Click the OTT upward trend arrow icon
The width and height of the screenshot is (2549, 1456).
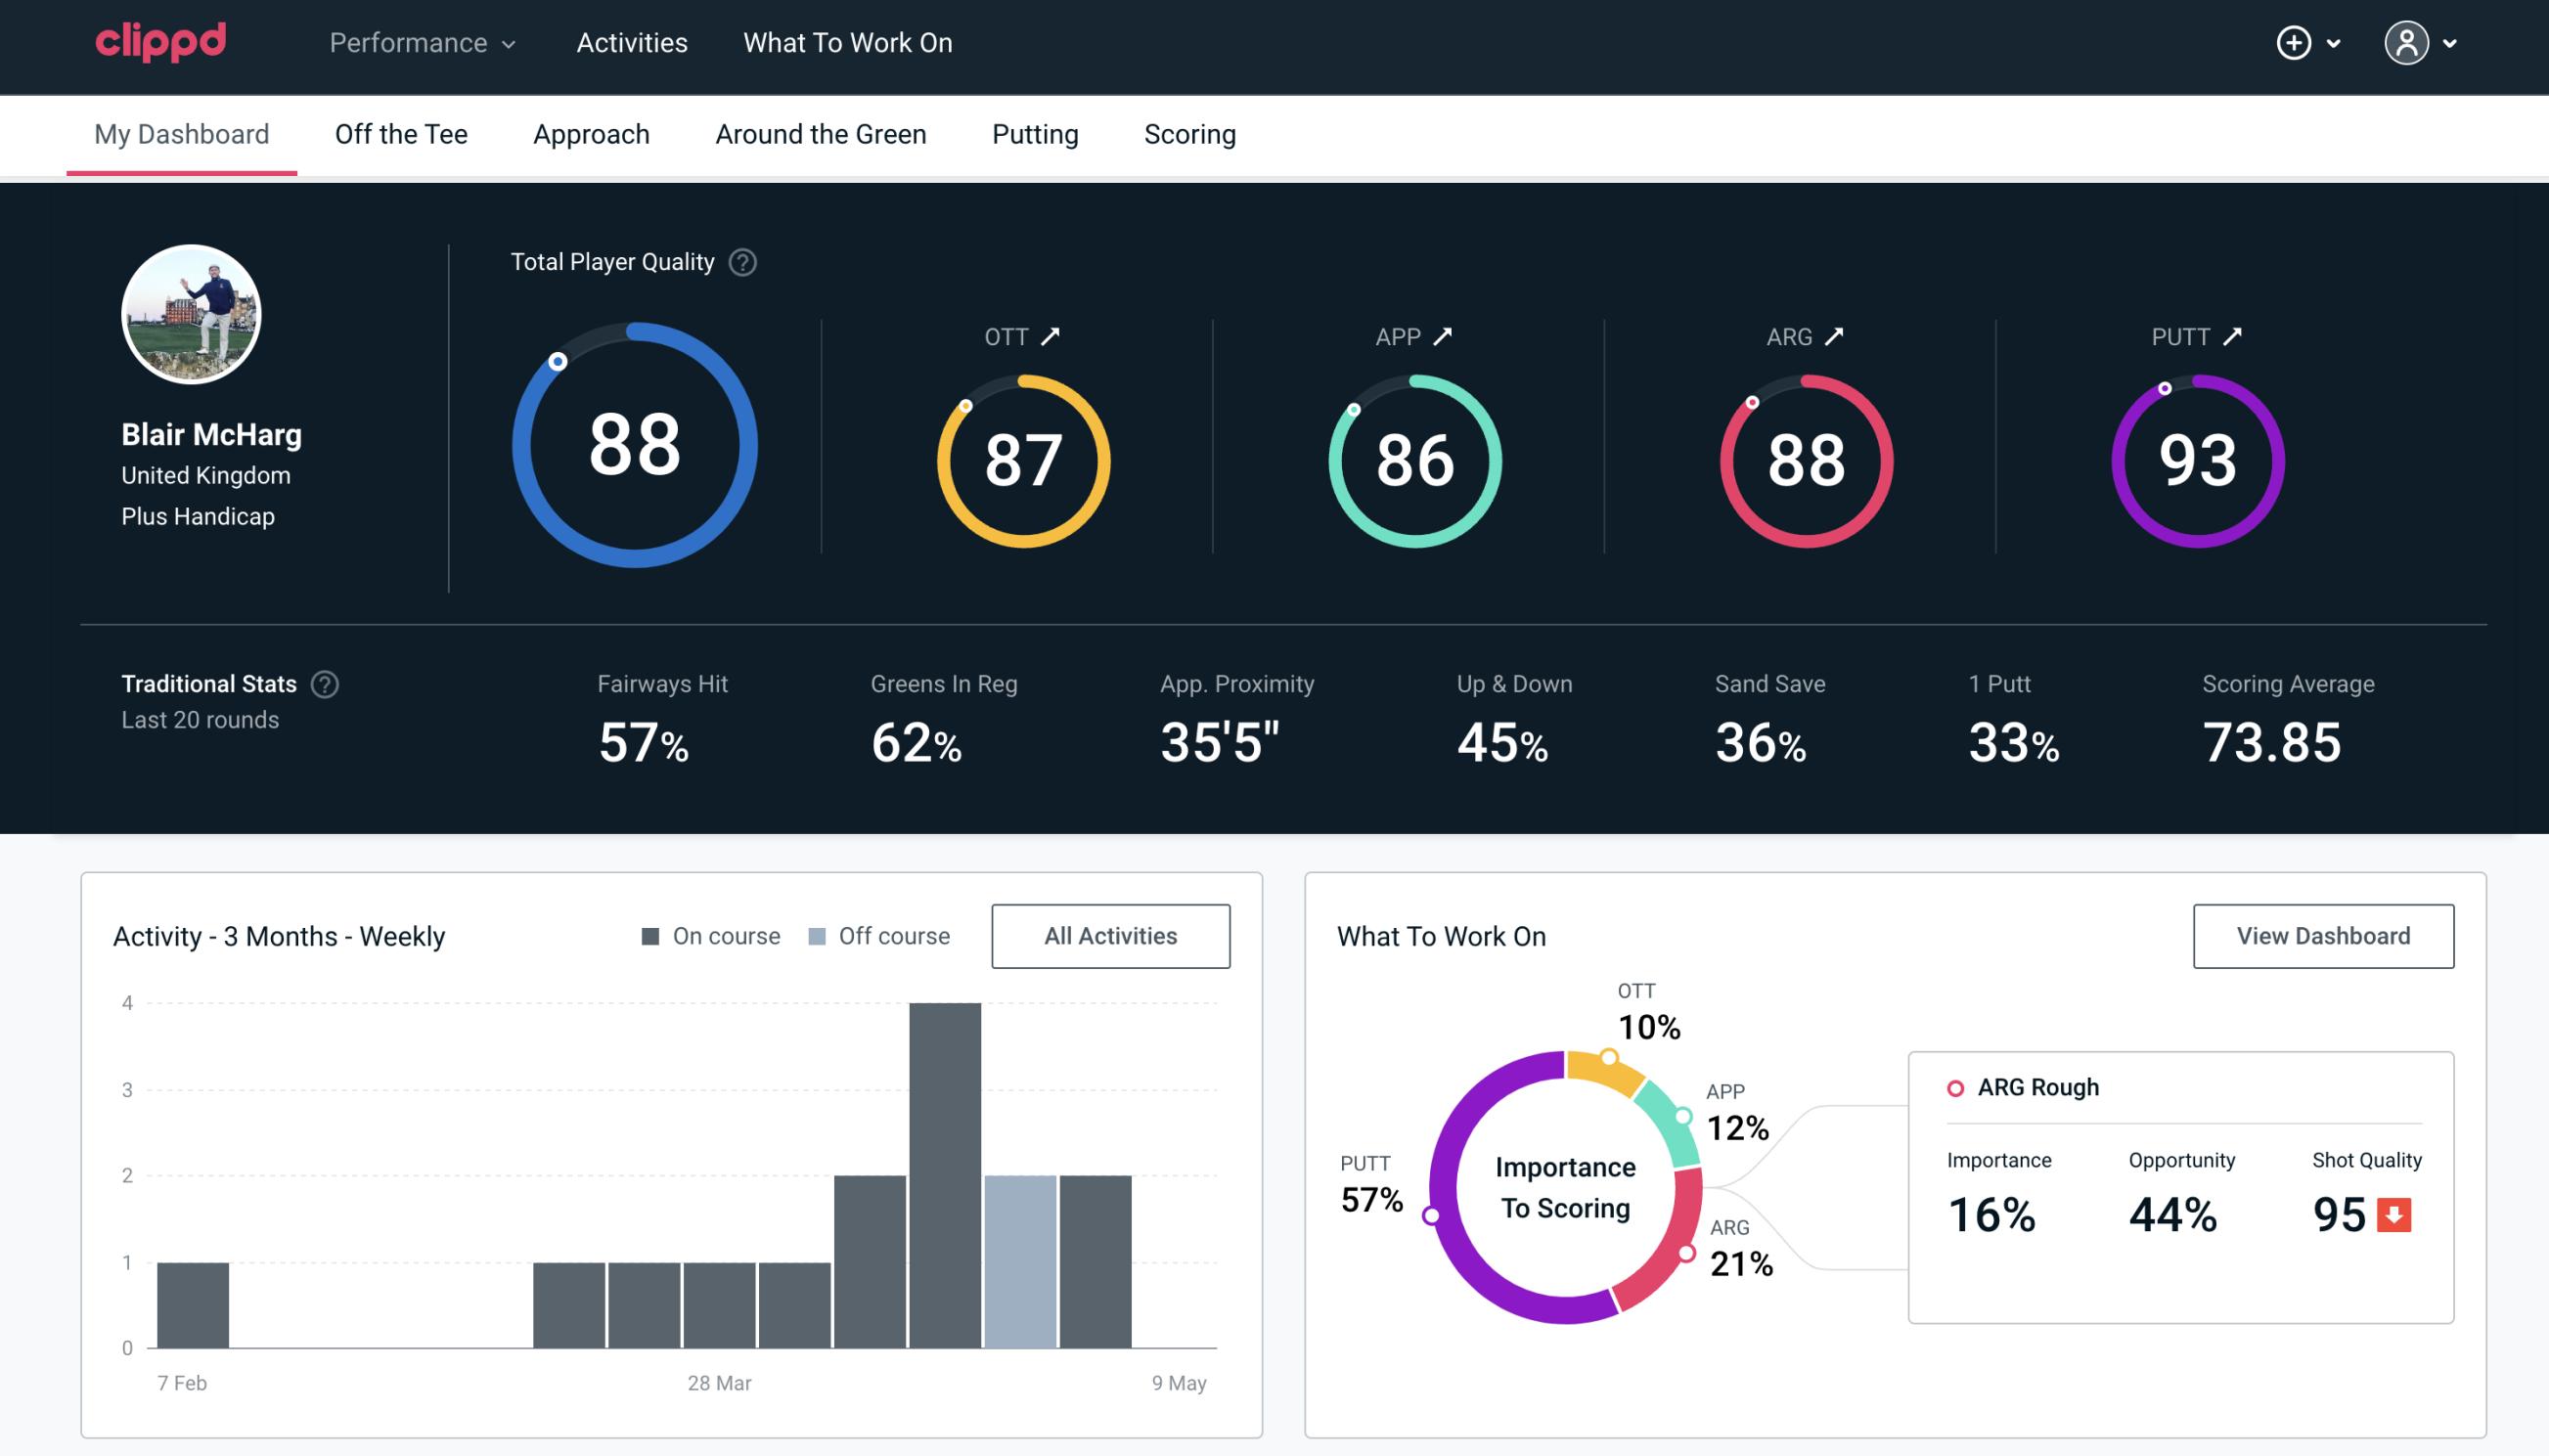[1051, 334]
